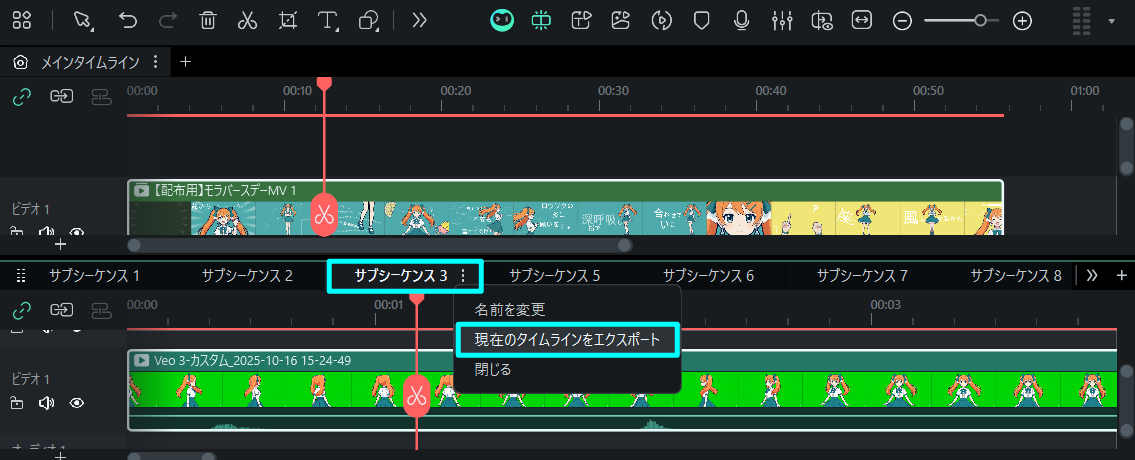
Task: Click main timeline horizontal scrollbar
Action: pos(379,246)
